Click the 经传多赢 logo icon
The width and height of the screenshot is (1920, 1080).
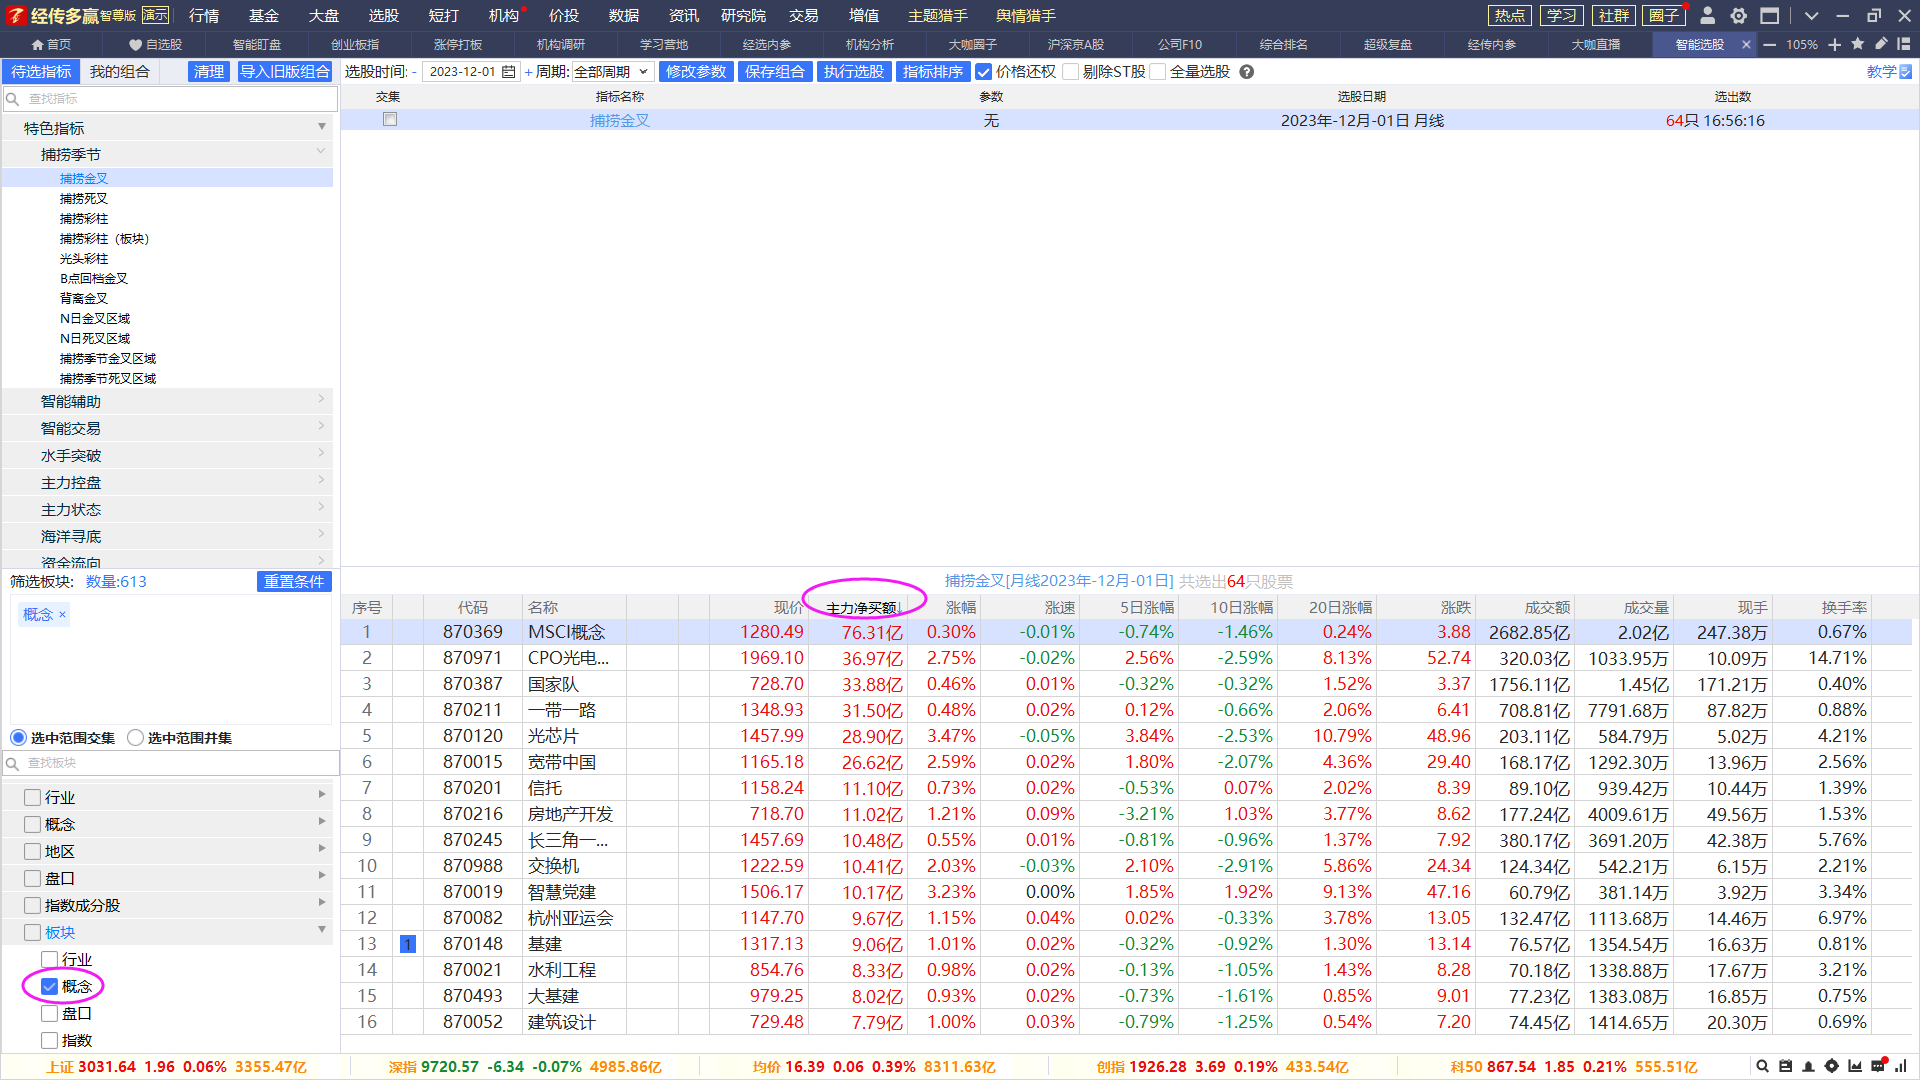tap(16, 16)
